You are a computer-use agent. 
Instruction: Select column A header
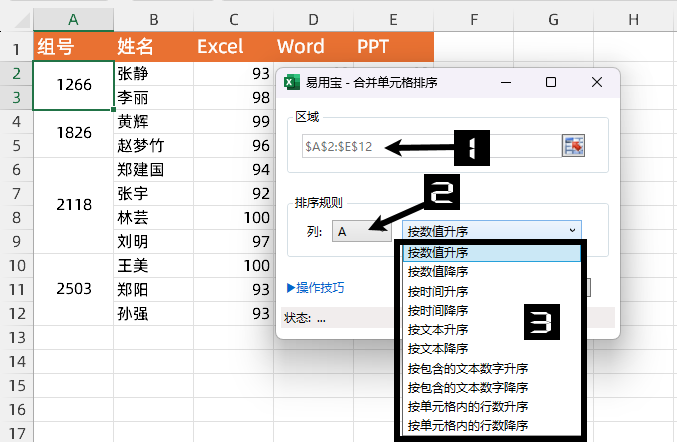pos(73,19)
